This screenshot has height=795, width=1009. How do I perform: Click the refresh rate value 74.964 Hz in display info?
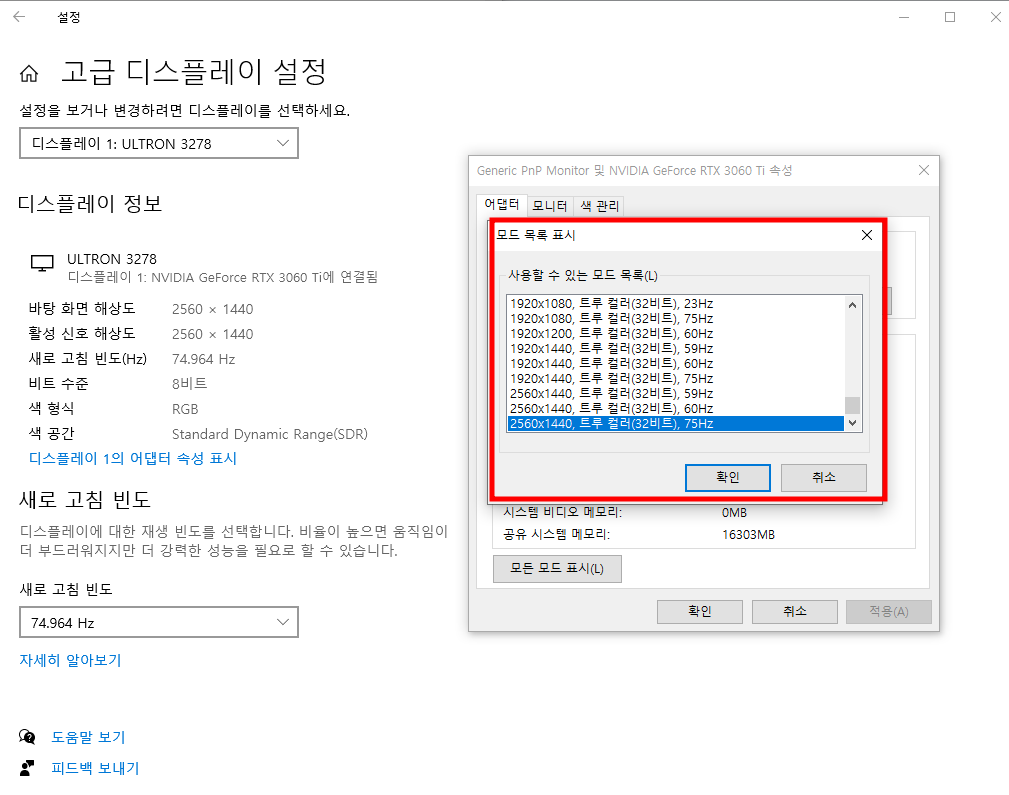tap(203, 359)
